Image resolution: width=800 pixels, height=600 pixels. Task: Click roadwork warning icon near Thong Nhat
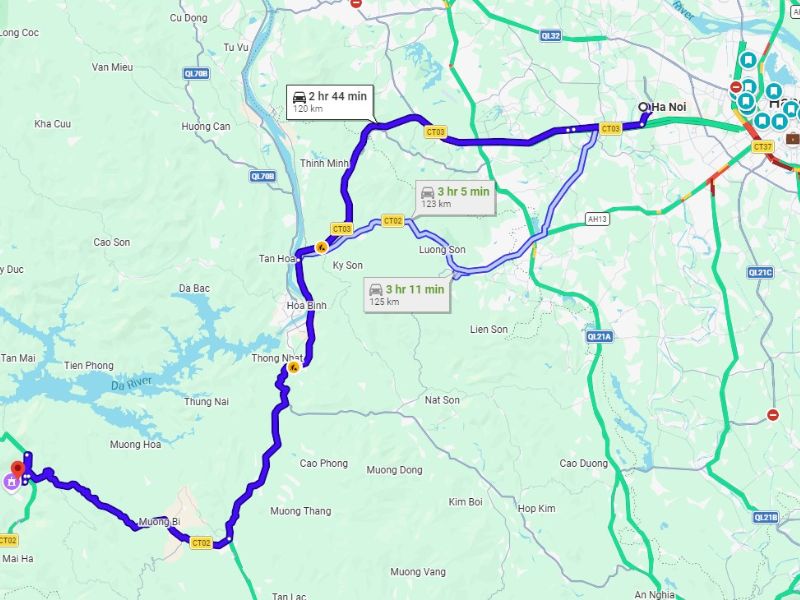pos(293,367)
